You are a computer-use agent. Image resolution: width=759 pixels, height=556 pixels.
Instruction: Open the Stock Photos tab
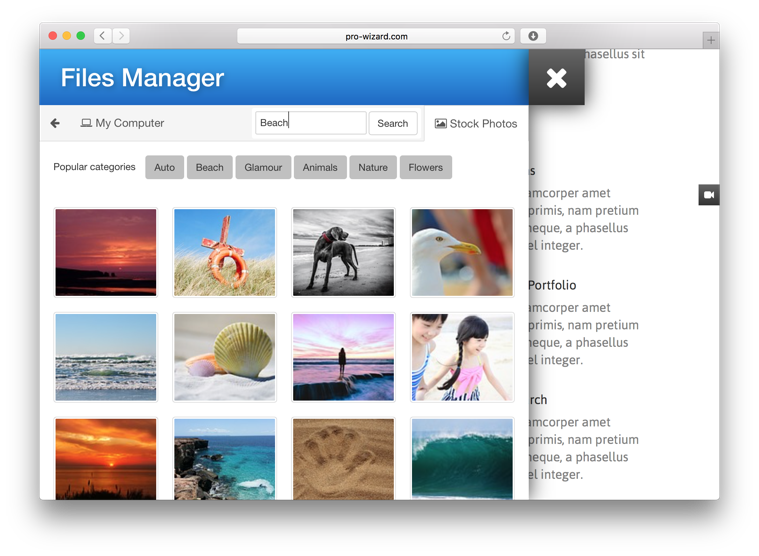point(476,123)
